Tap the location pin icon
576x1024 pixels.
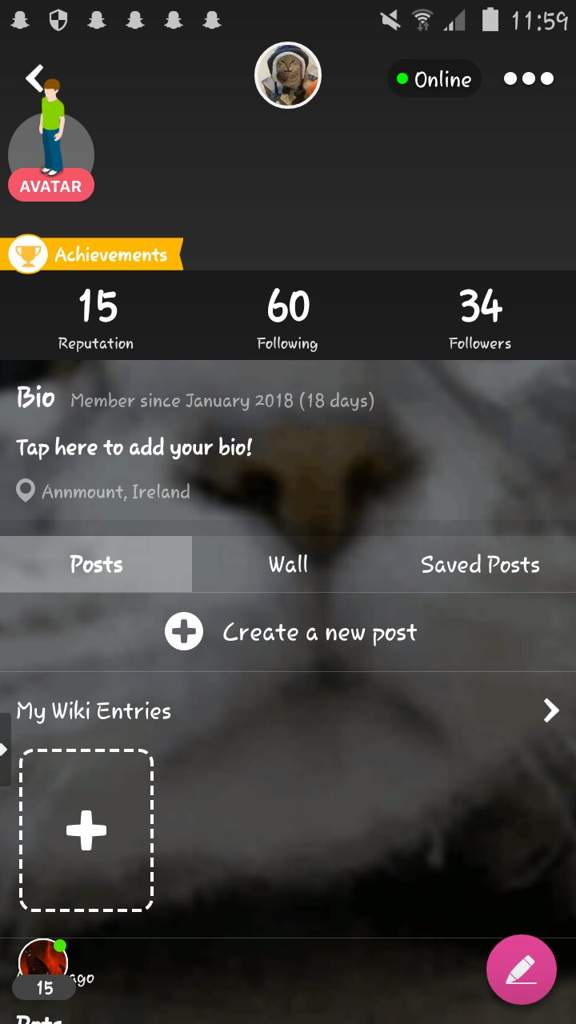click(x=25, y=491)
